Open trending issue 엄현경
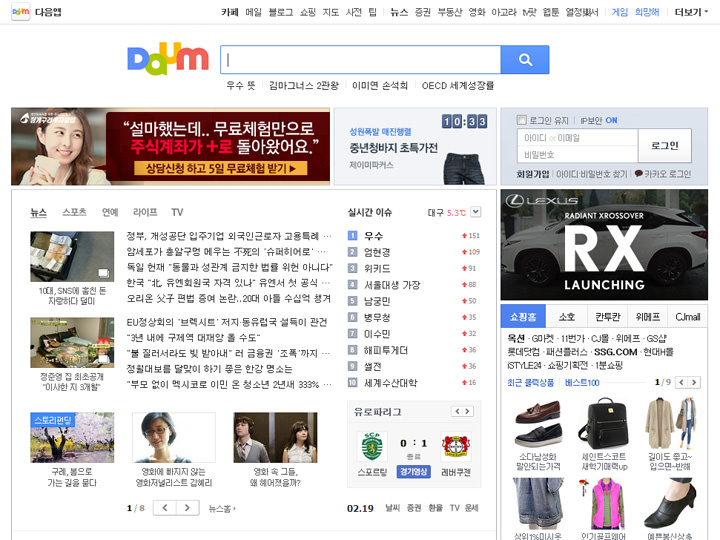This screenshot has width=720, height=540. click(377, 252)
